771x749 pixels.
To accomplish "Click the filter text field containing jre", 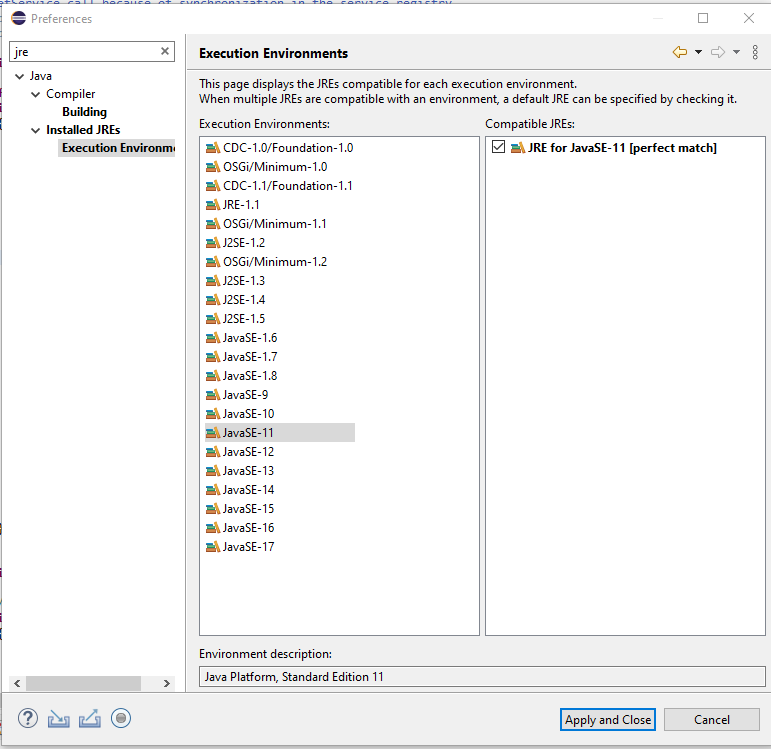I will coord(91,52).
